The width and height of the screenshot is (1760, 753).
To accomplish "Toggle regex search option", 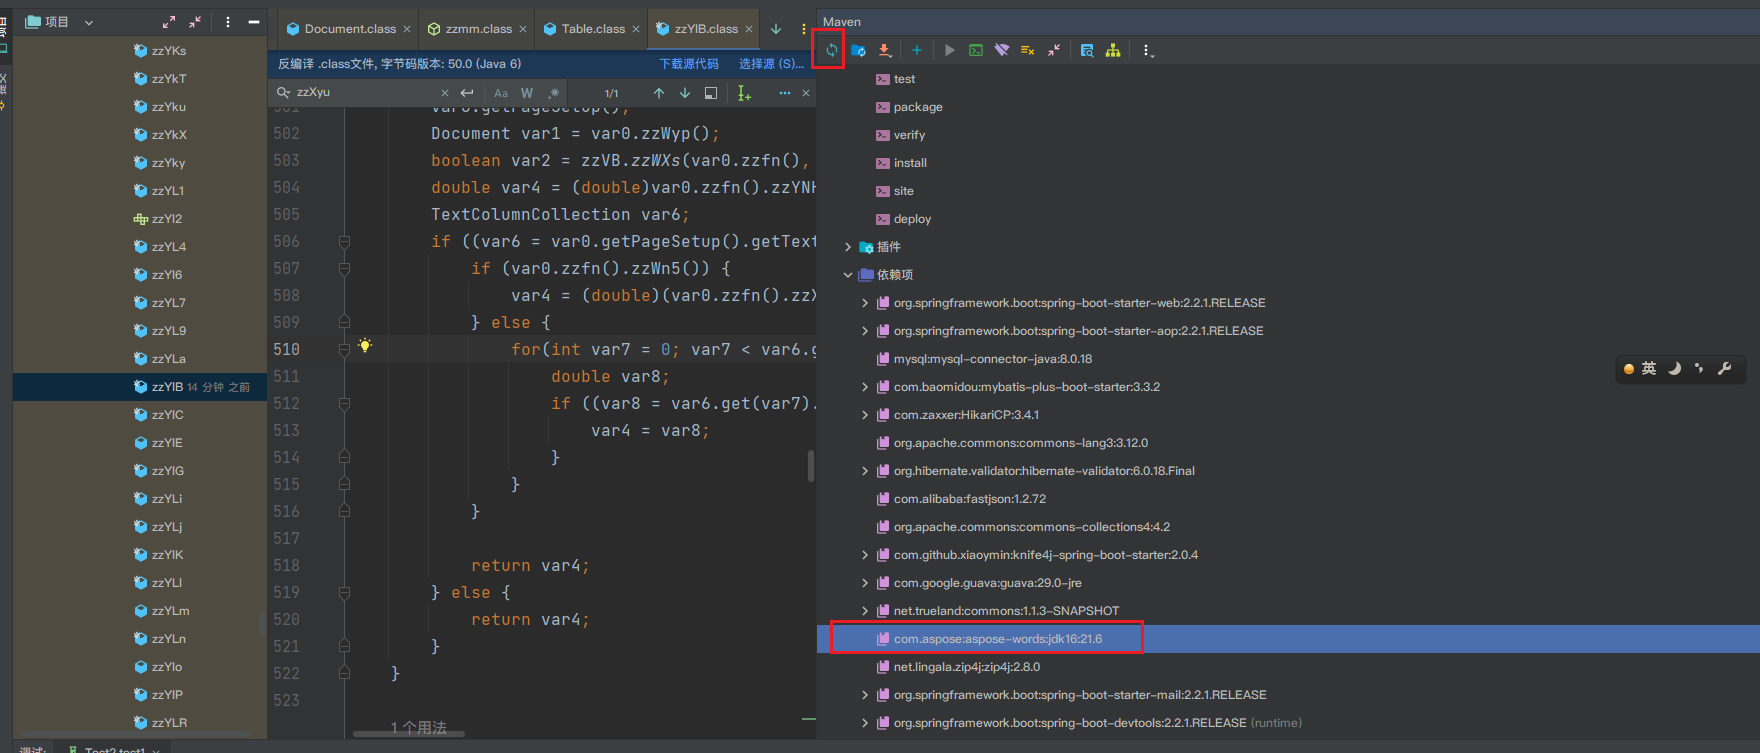I will (x=553, y=93).
